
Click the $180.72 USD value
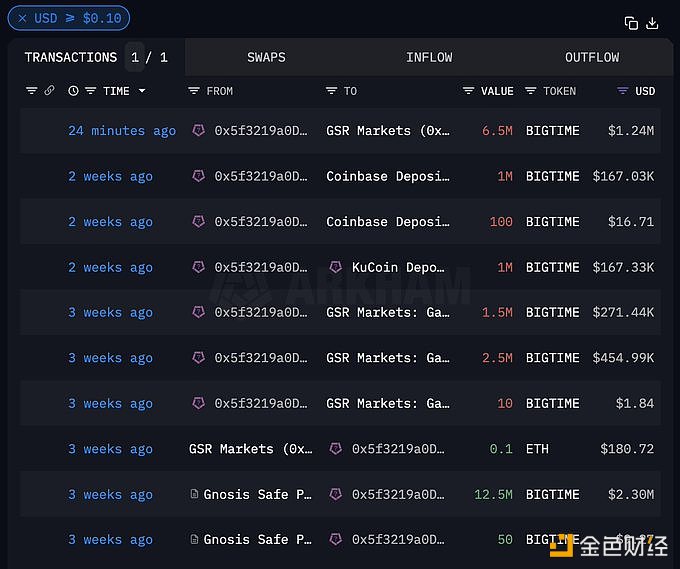[x=627, y=448]
